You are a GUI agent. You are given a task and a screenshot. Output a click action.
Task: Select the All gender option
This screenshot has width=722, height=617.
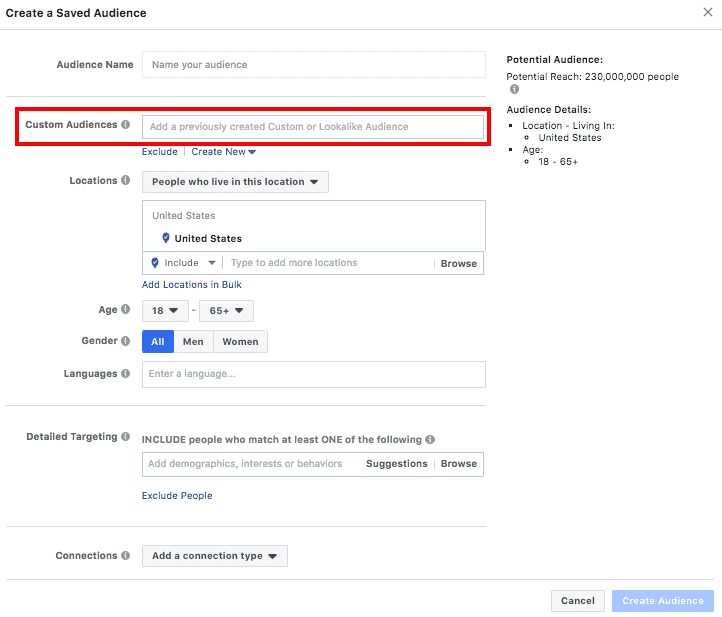[158, 341]
